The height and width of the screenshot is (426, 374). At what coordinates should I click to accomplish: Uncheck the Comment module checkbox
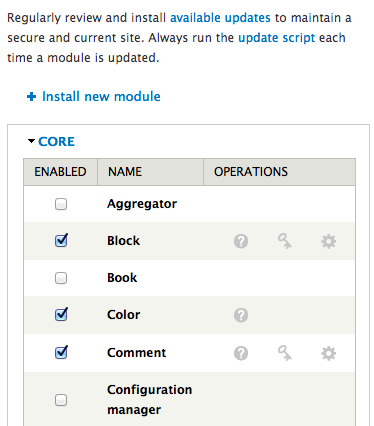(x=61, y=352)
